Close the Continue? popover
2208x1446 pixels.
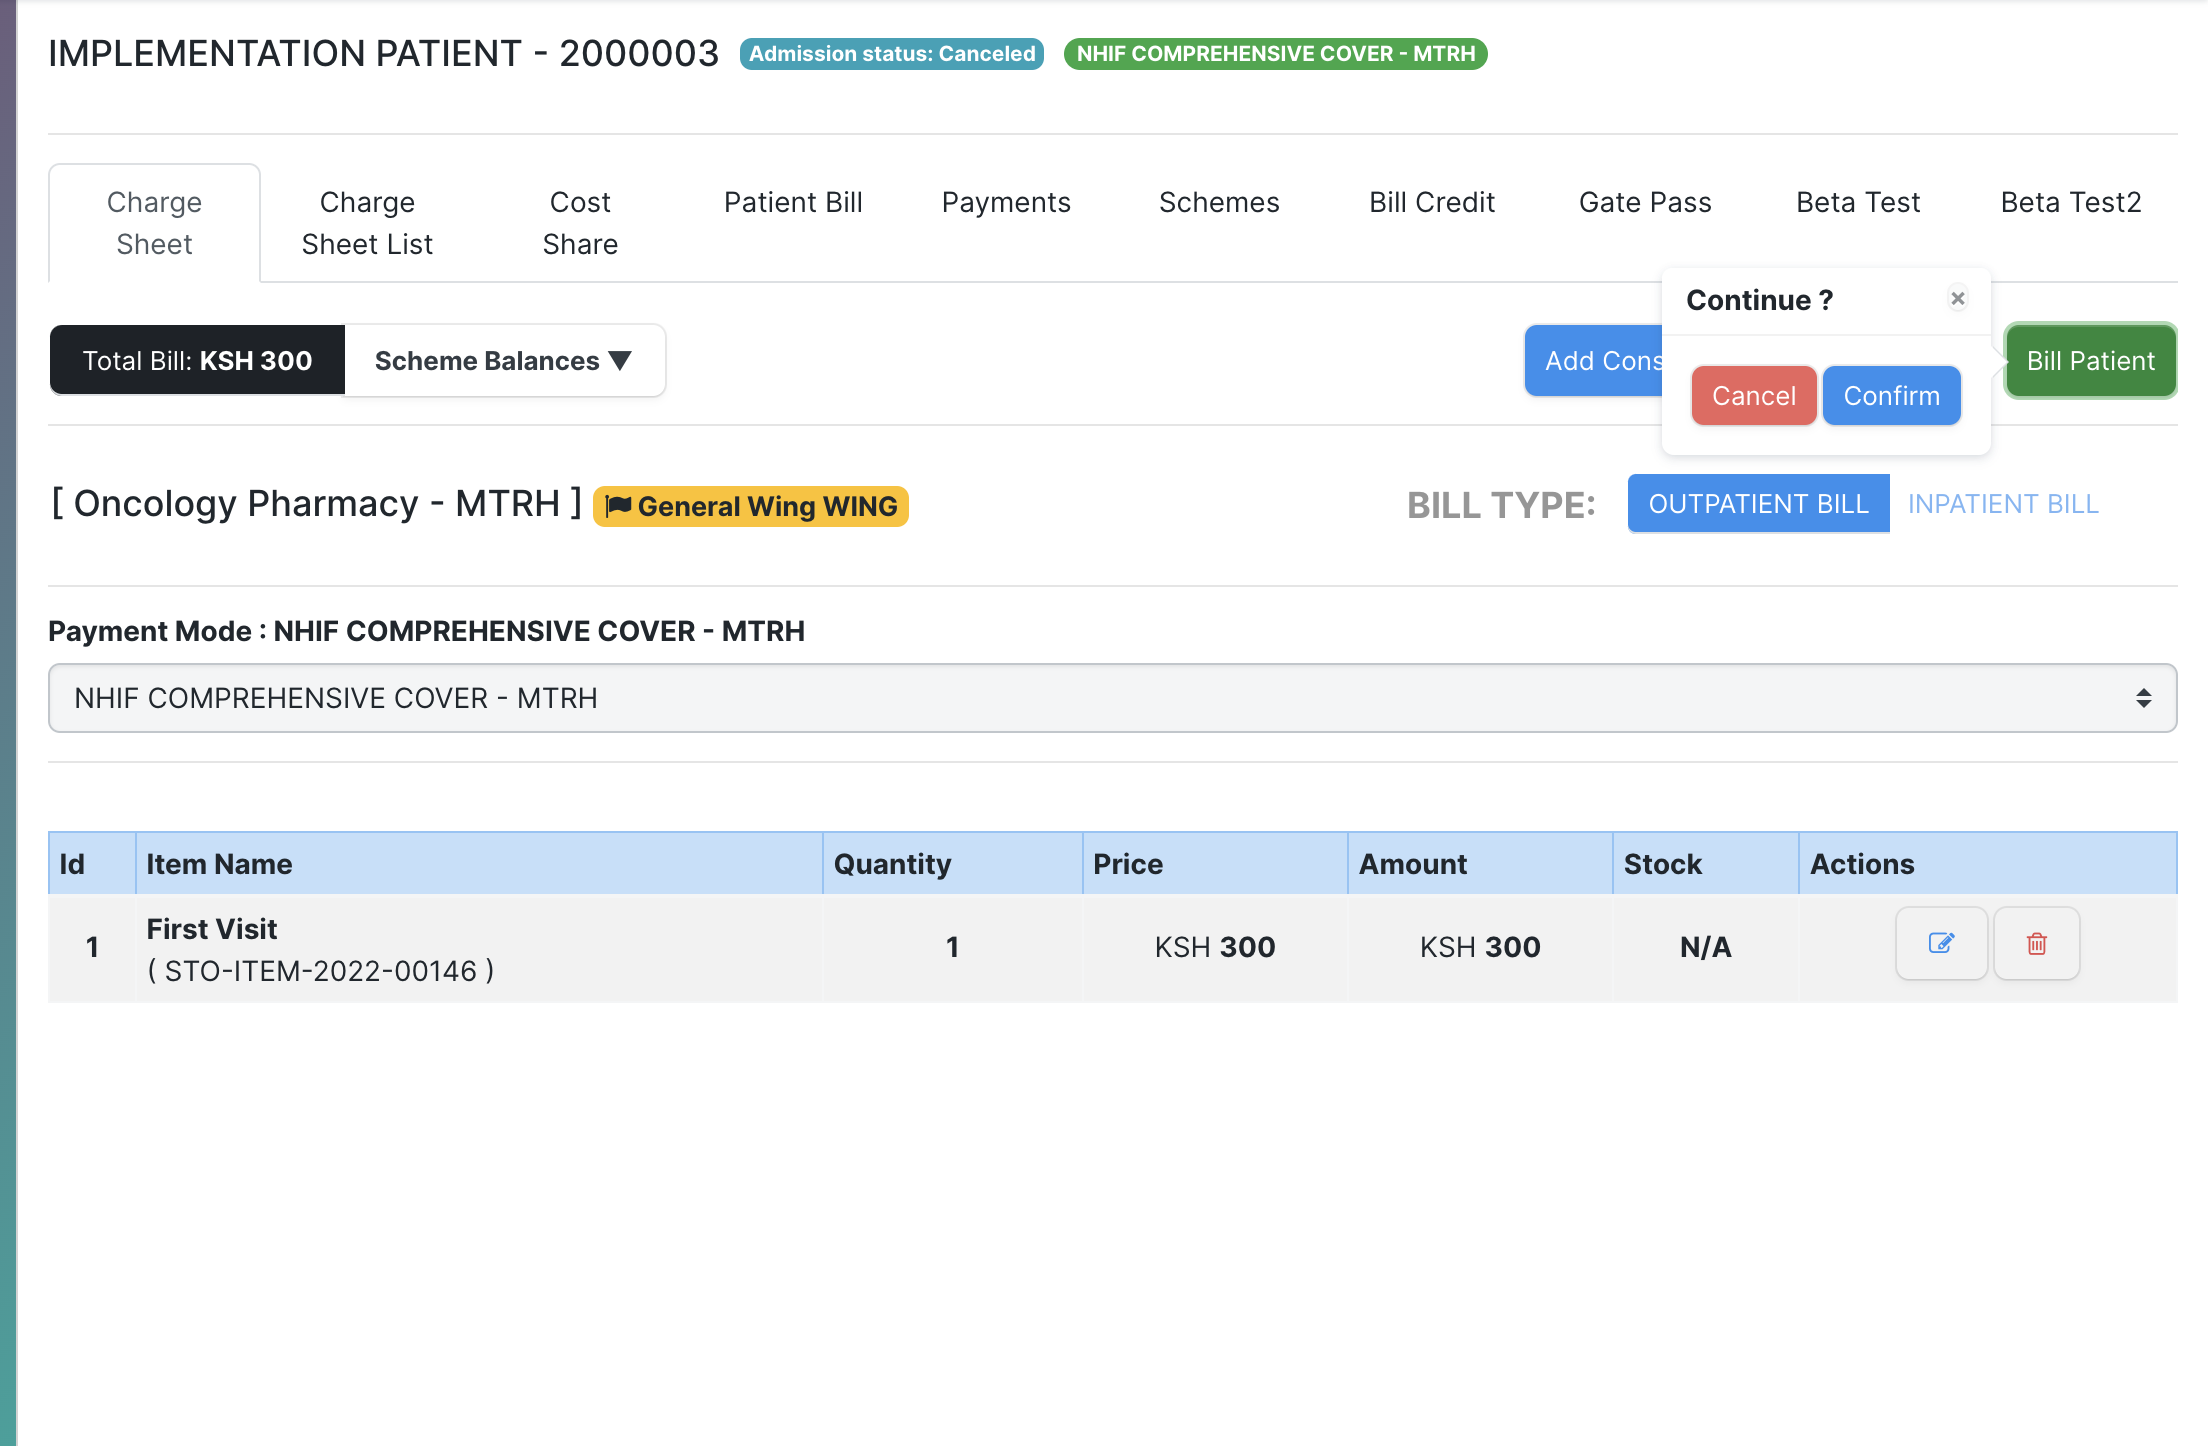point(1958,298)
